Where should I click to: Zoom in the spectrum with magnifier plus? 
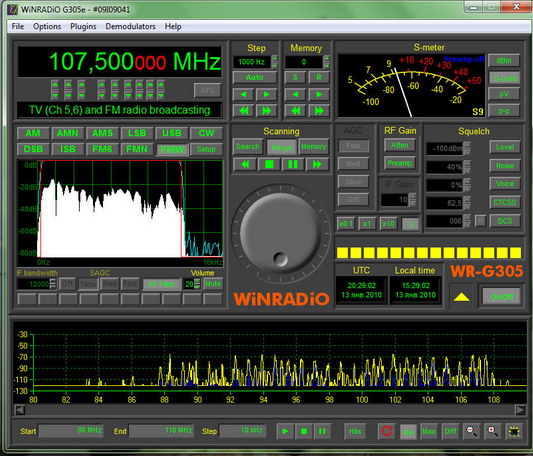[x=492, y=431]
